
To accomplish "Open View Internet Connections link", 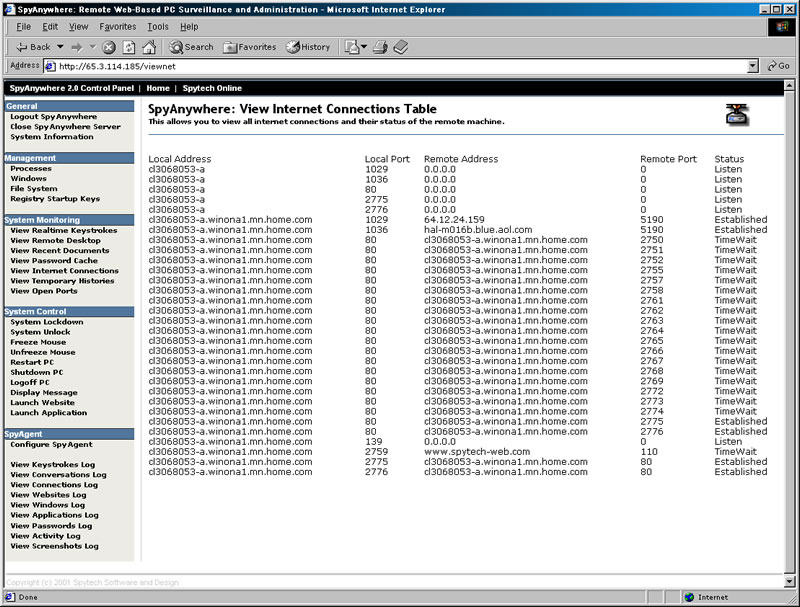I will pos(64,270).
